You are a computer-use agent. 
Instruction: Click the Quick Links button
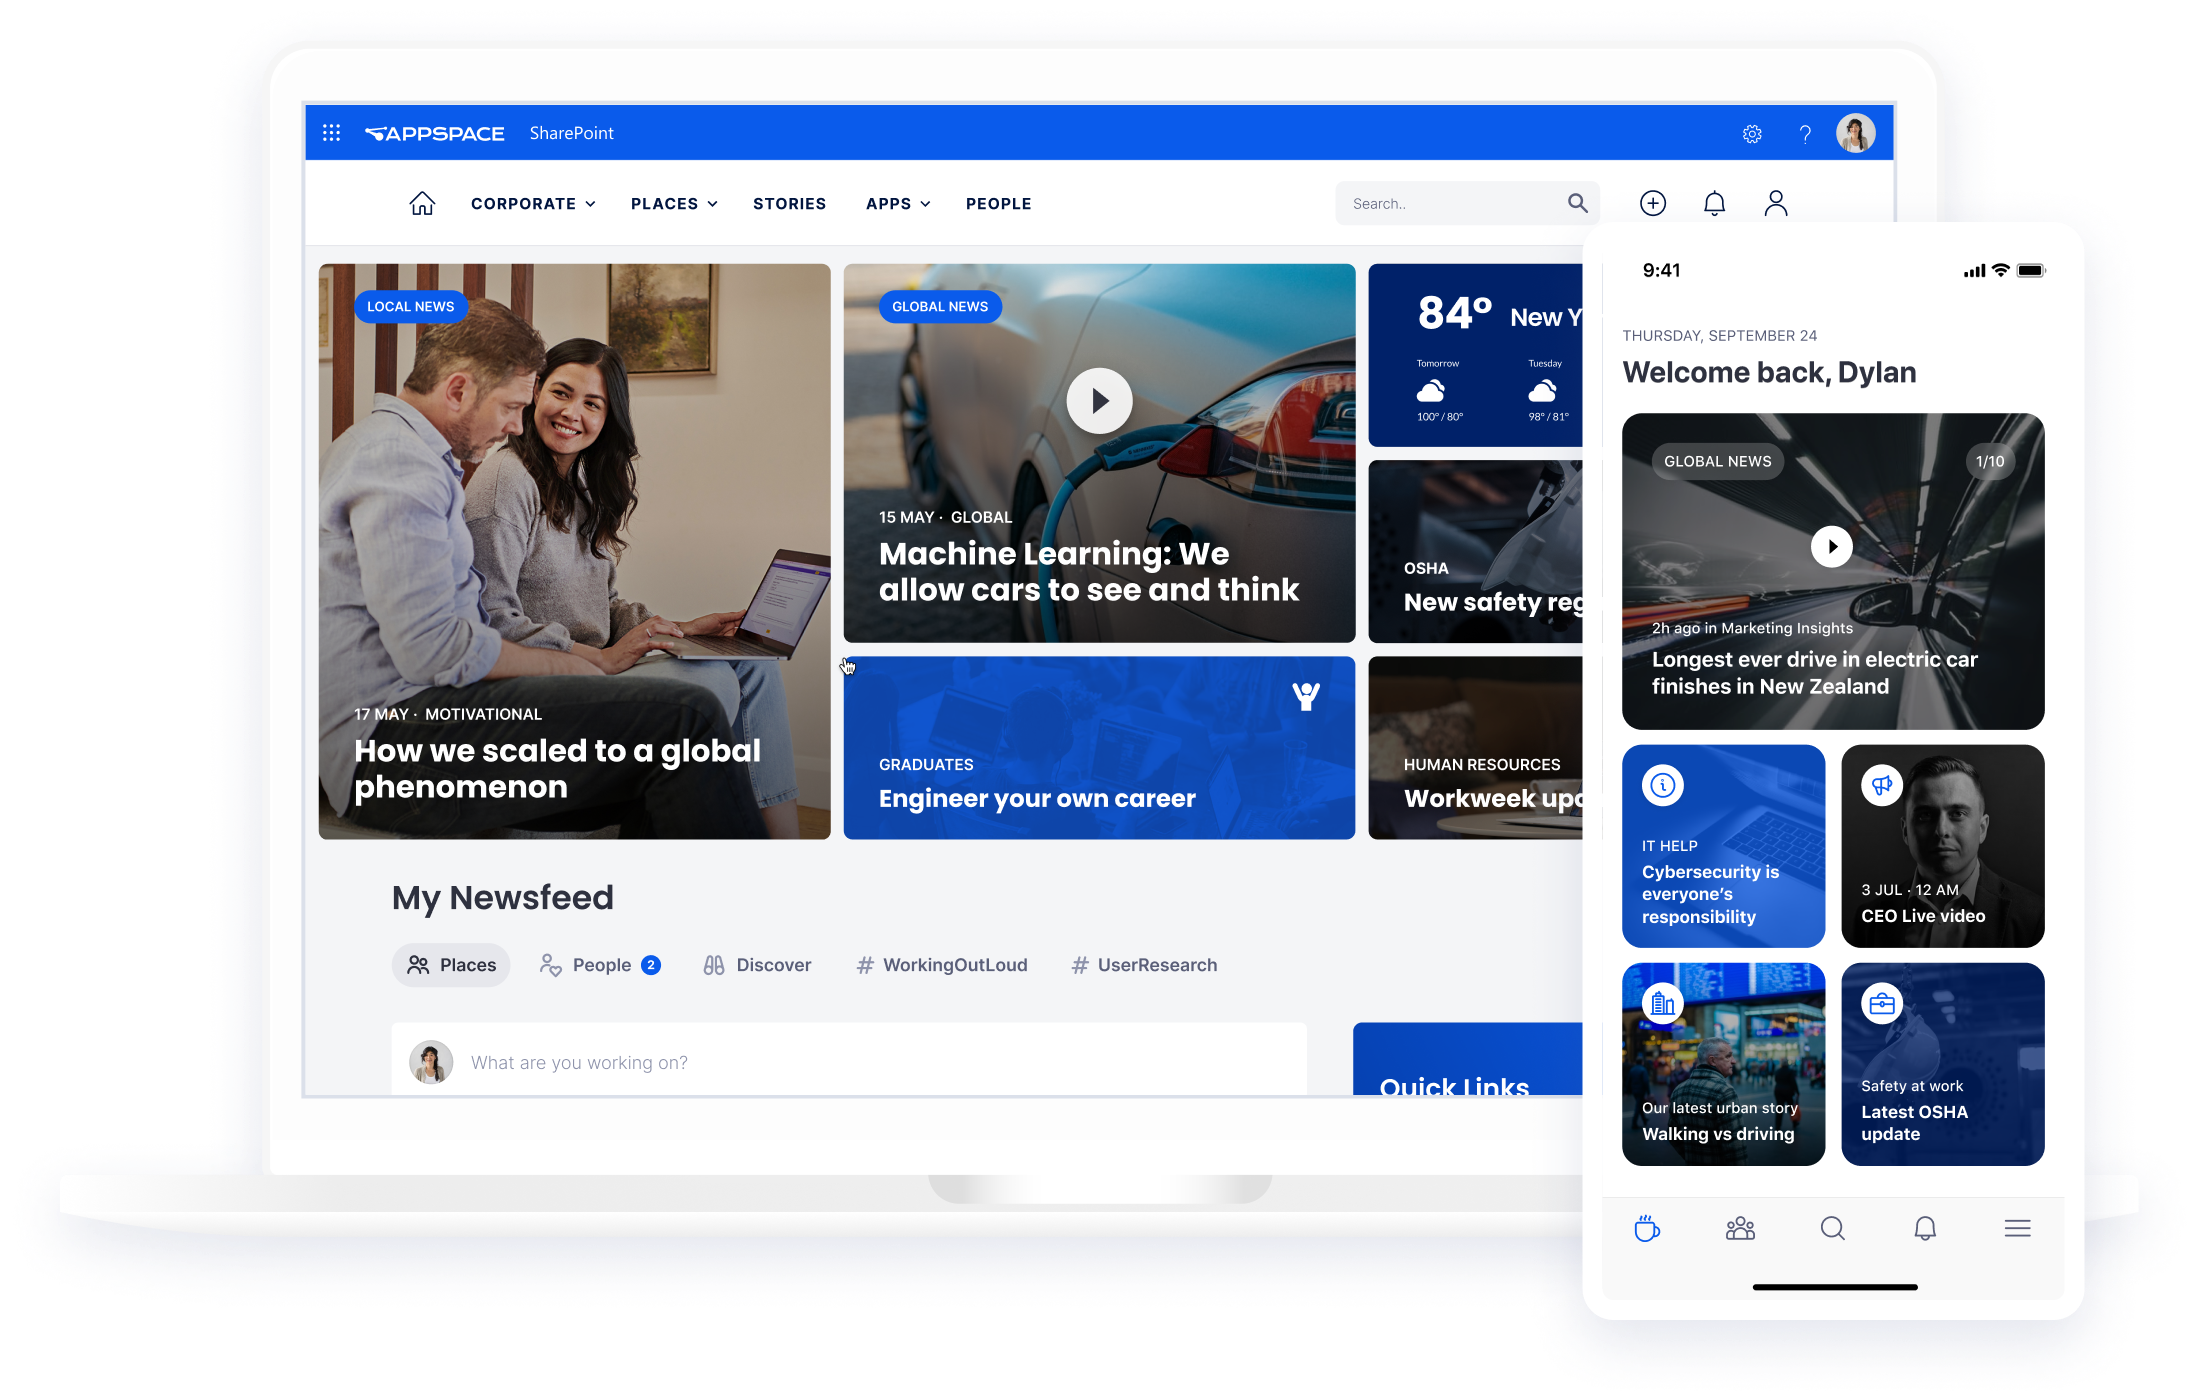point(1455,1086)
